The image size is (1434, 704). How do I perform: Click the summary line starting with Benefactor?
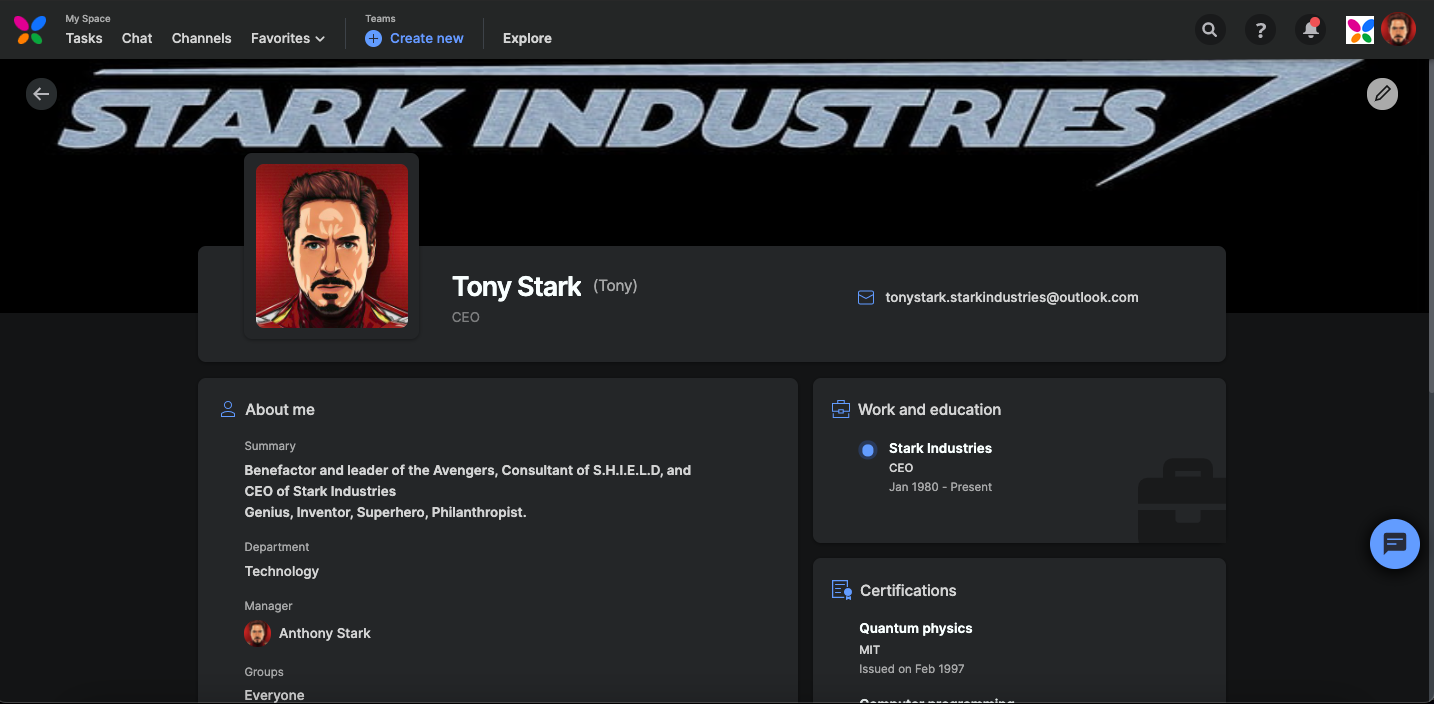click(468, 470)
